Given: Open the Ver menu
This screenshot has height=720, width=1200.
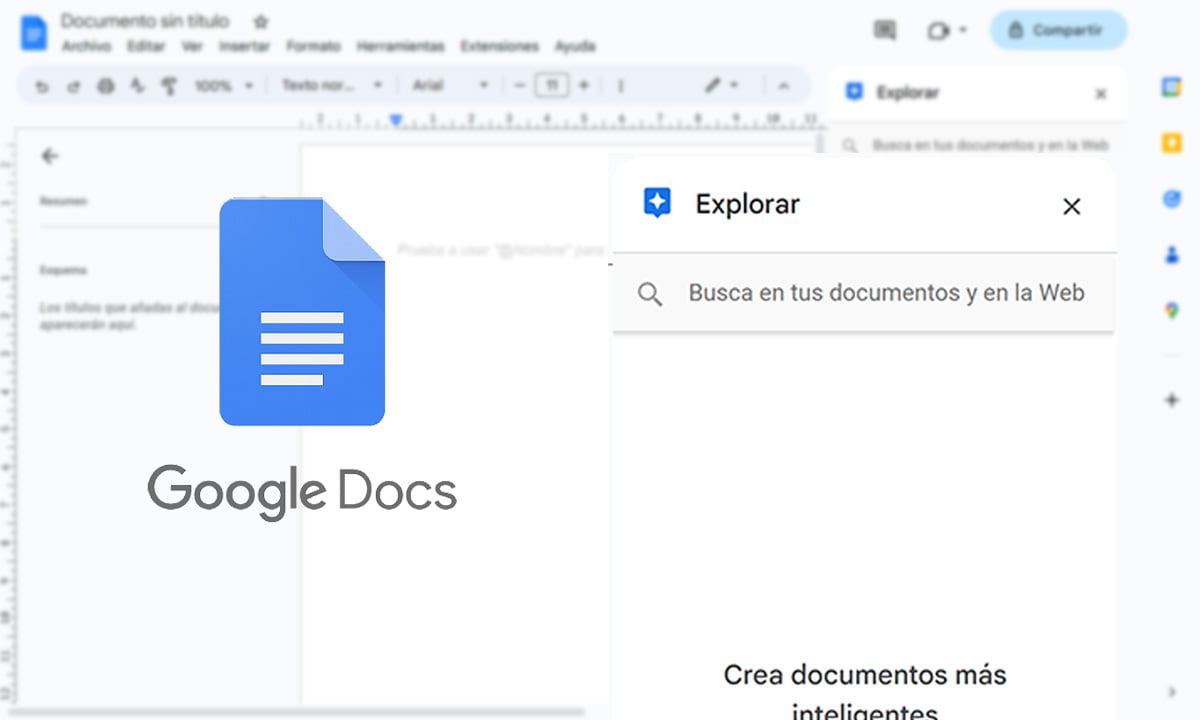Looking at the screenshot, I should [x=192, y=46].
